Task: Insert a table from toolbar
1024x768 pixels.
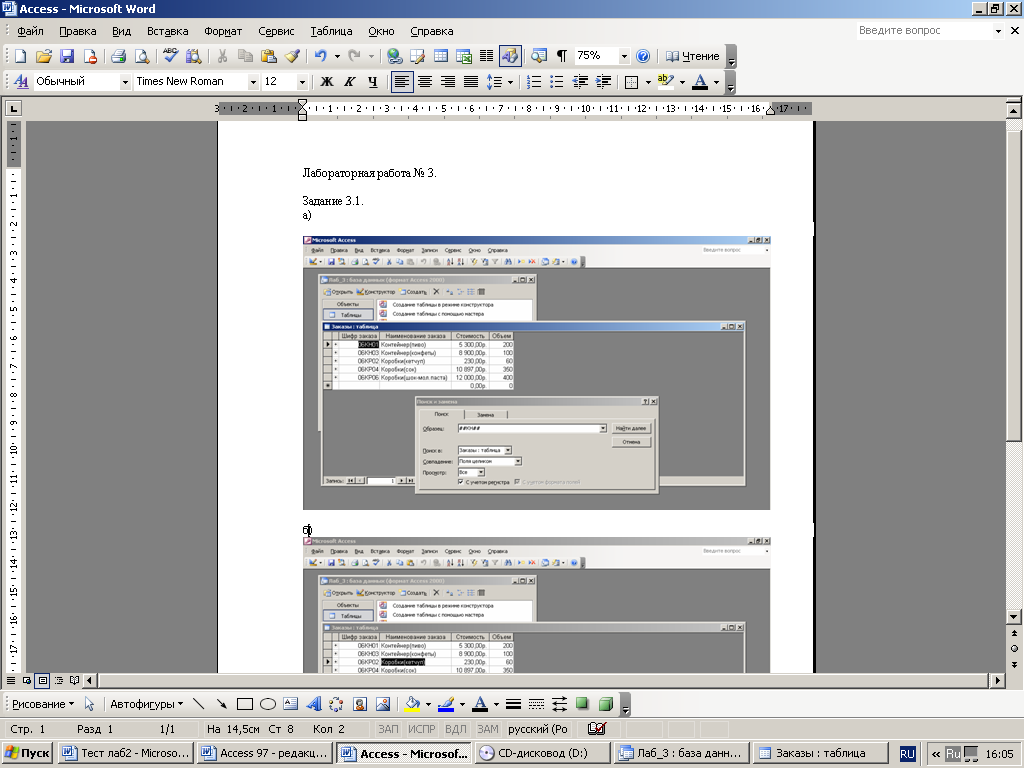Action: pyautogui.click(x=441, y=56)
